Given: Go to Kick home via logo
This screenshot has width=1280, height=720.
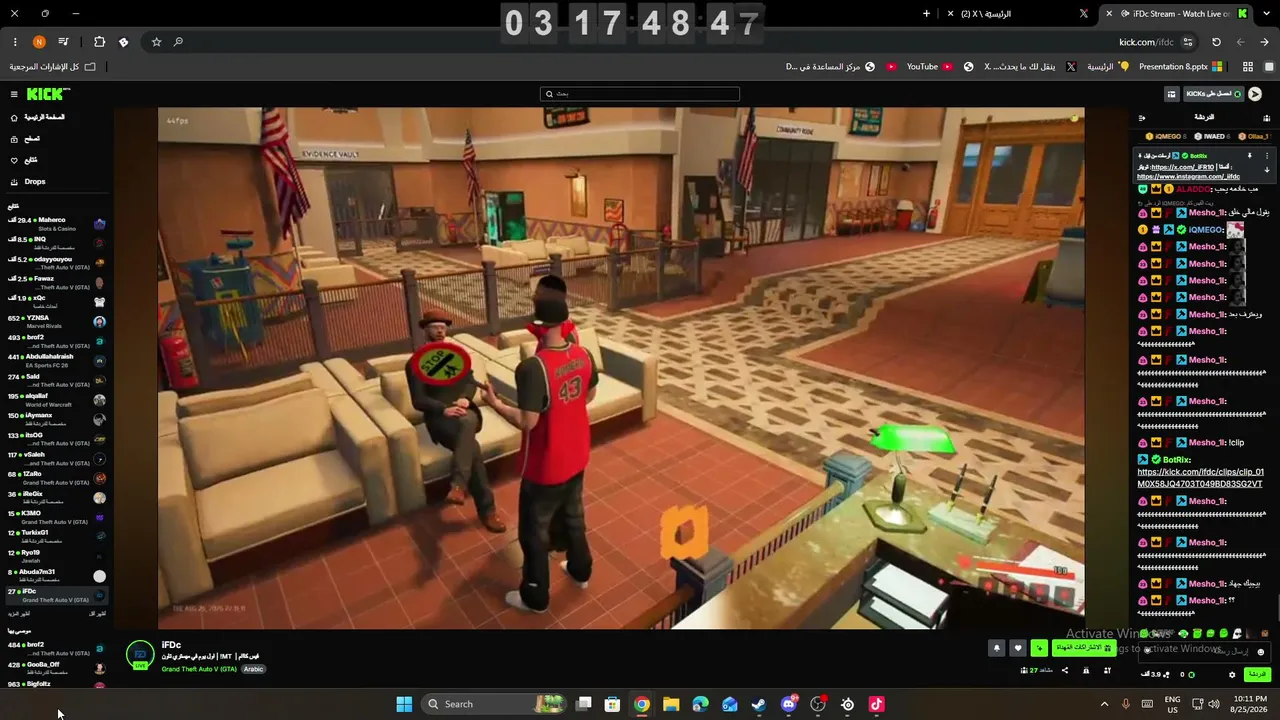Looking at the screenshot, I should (x=47, y=94).
